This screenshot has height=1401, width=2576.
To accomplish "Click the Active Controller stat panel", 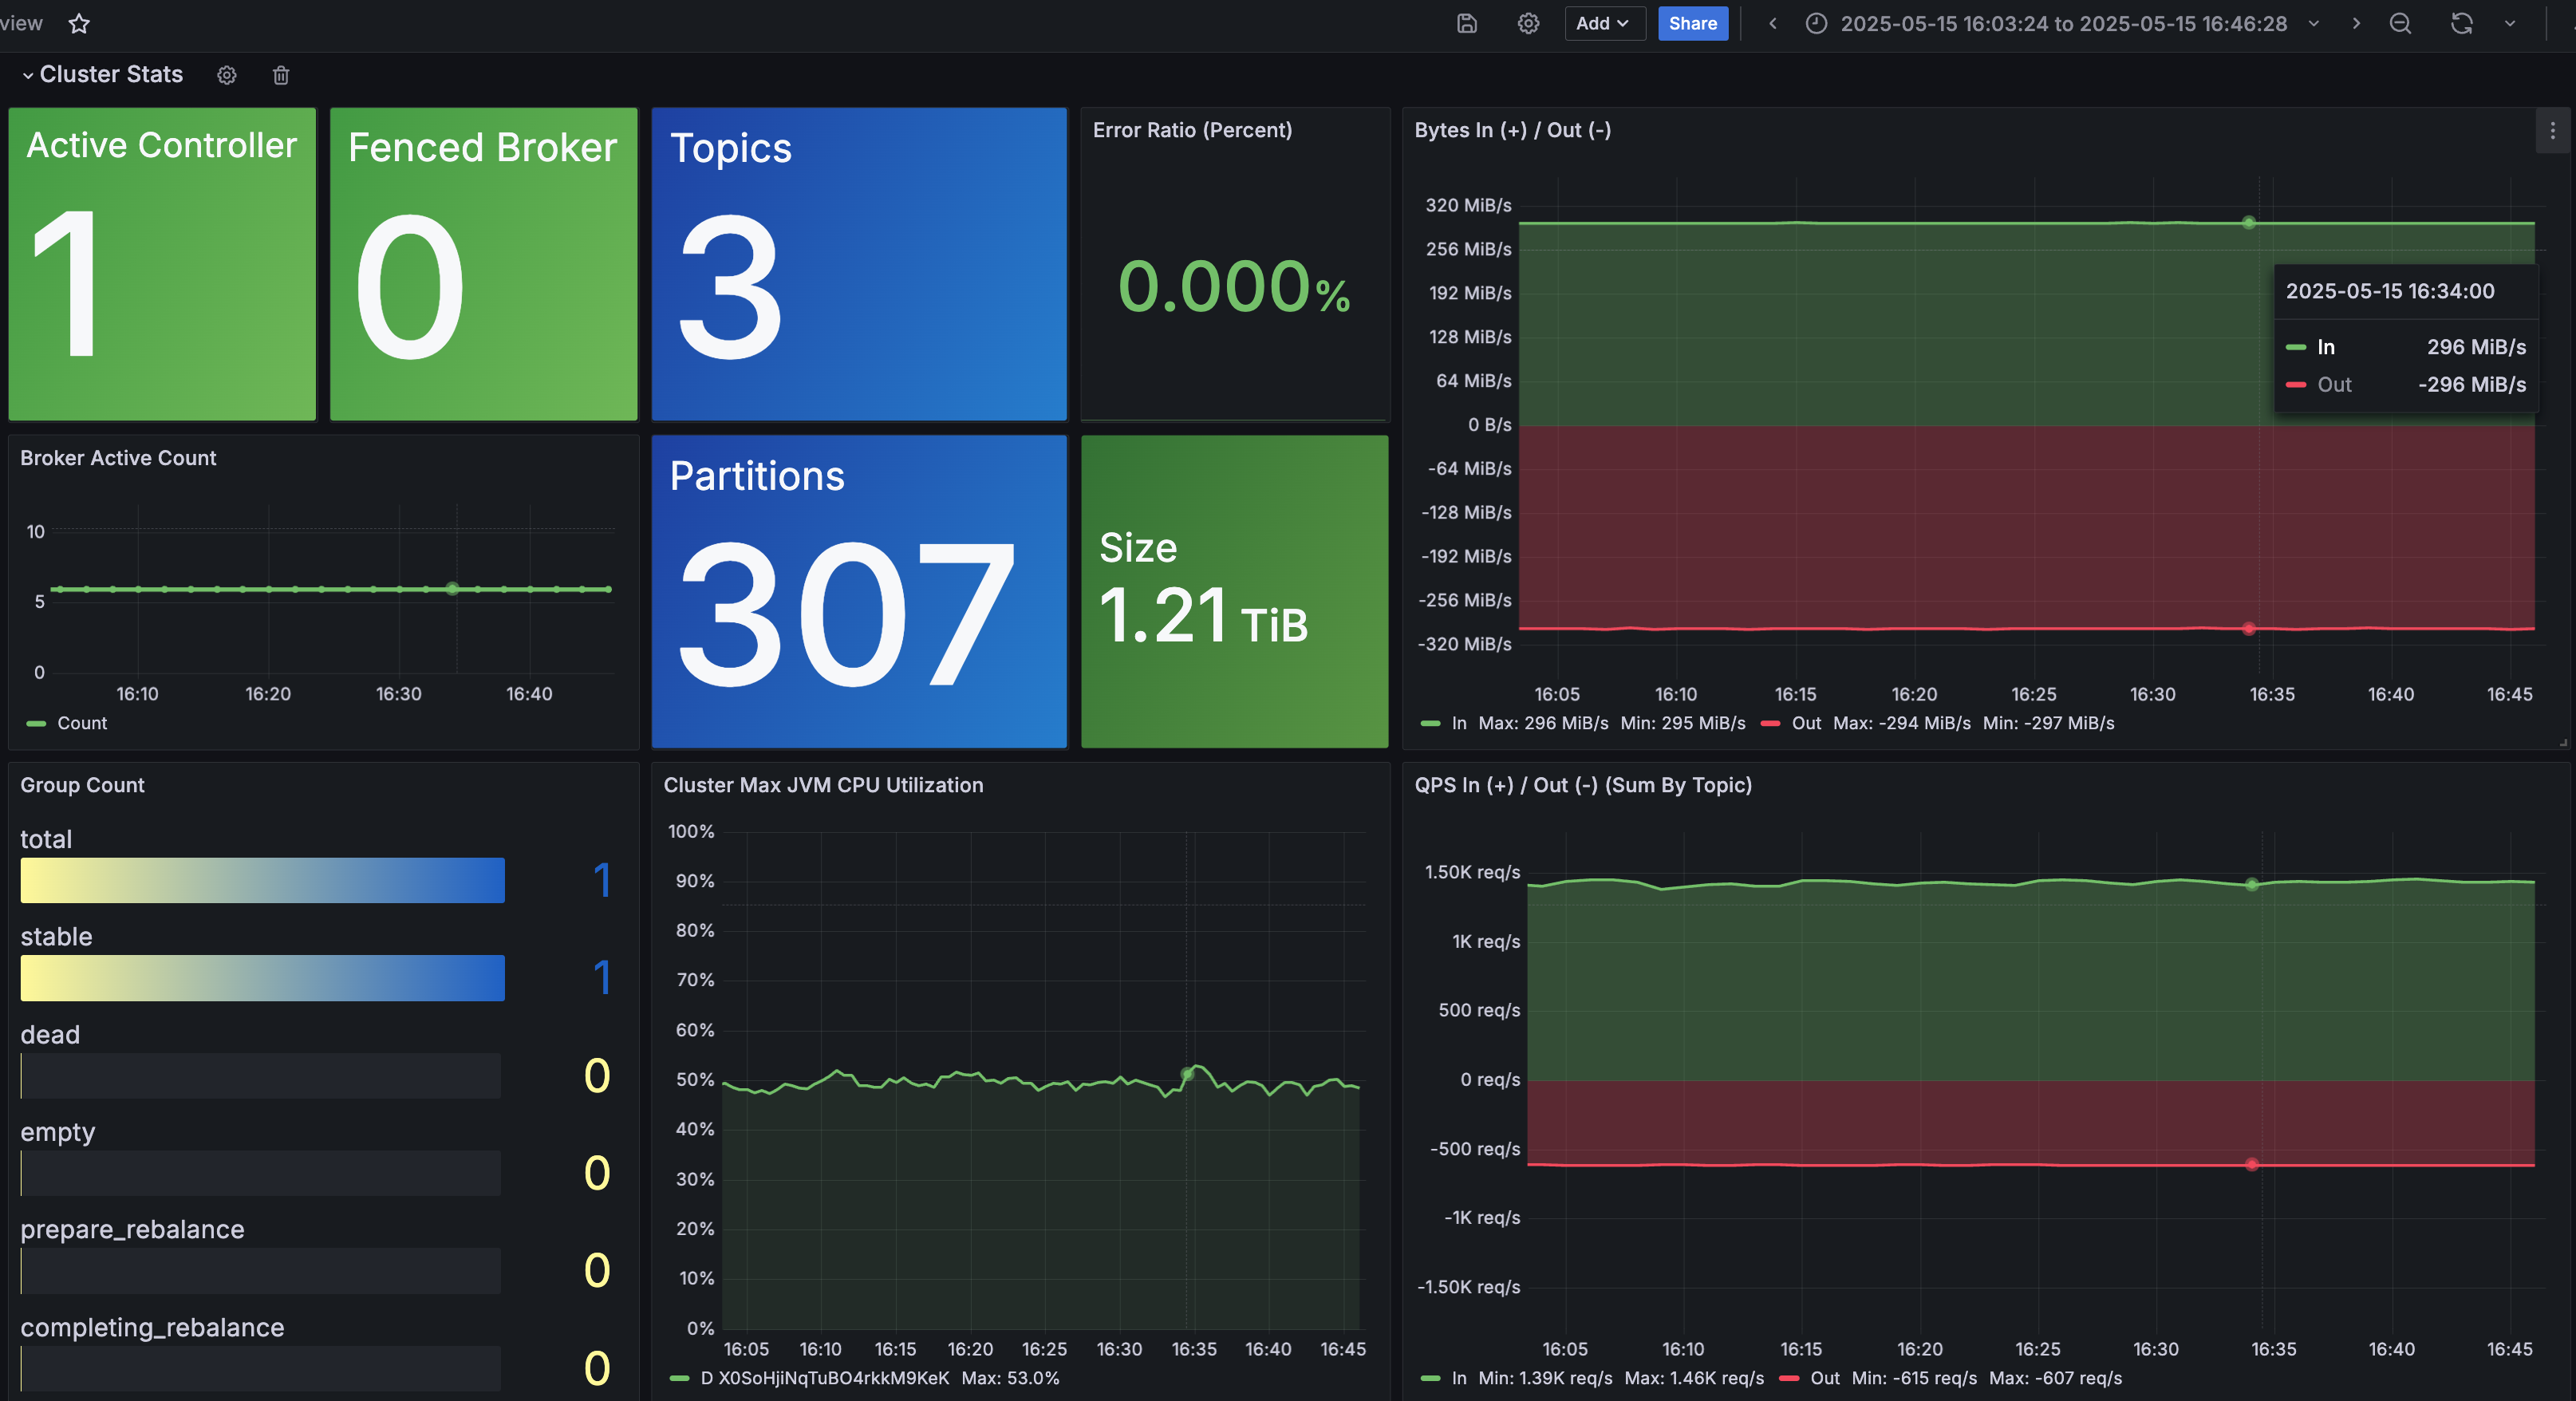I will click(x=162, y=264).
